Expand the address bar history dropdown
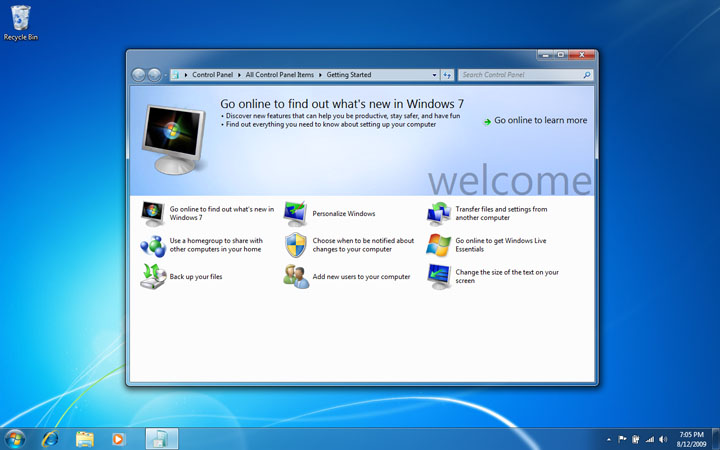 (x=435, y=75)
